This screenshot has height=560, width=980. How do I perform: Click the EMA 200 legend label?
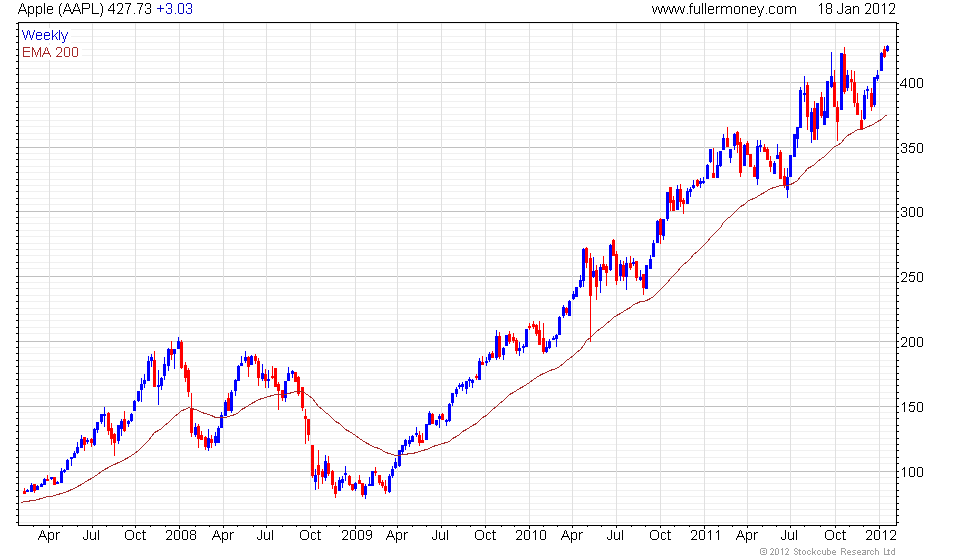coord(51,52)
